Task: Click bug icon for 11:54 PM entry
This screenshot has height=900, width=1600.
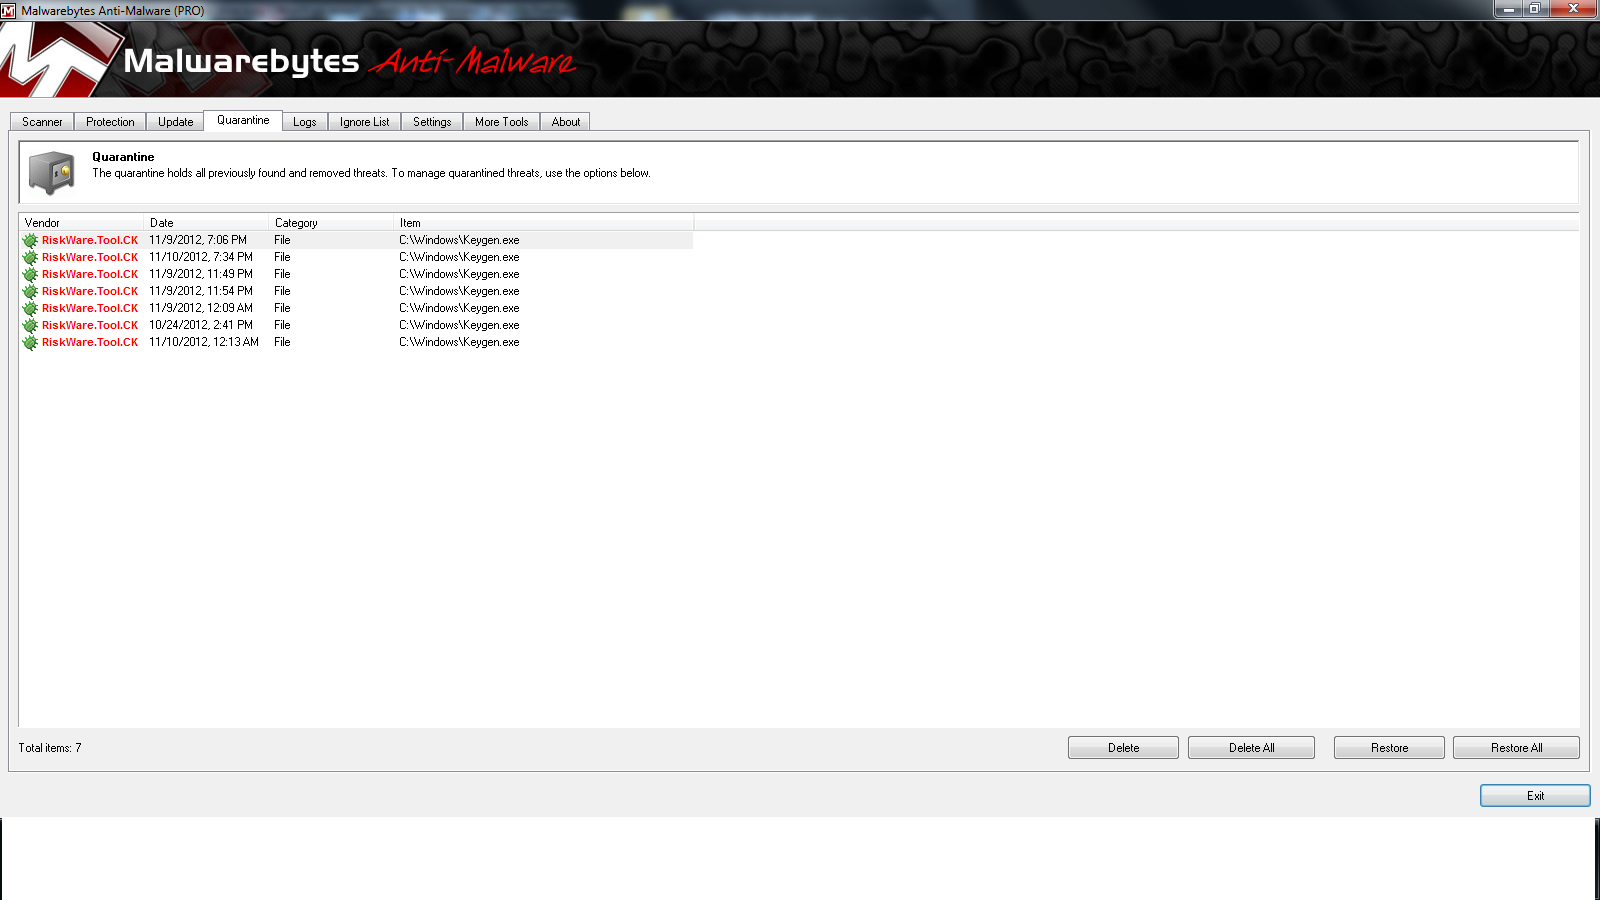Action: tap(30, 291)
